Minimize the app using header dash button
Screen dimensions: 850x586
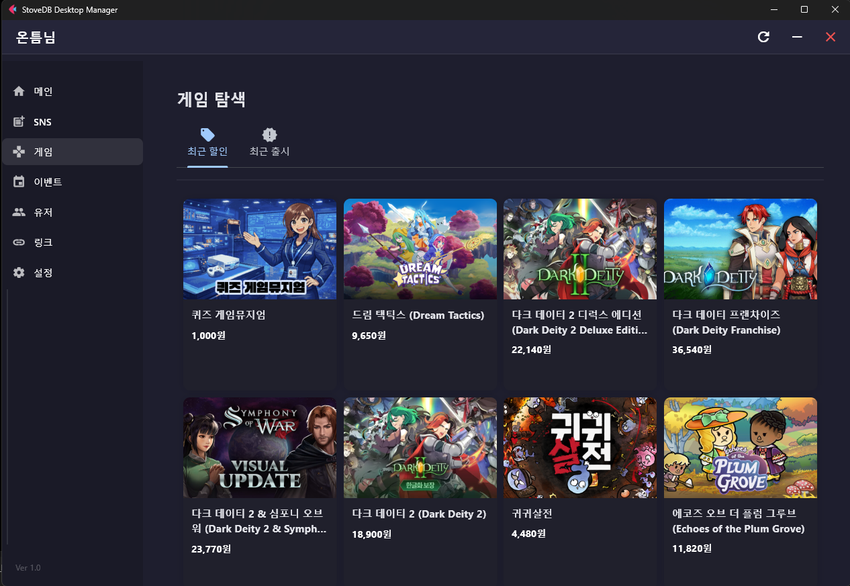point(797,37)
